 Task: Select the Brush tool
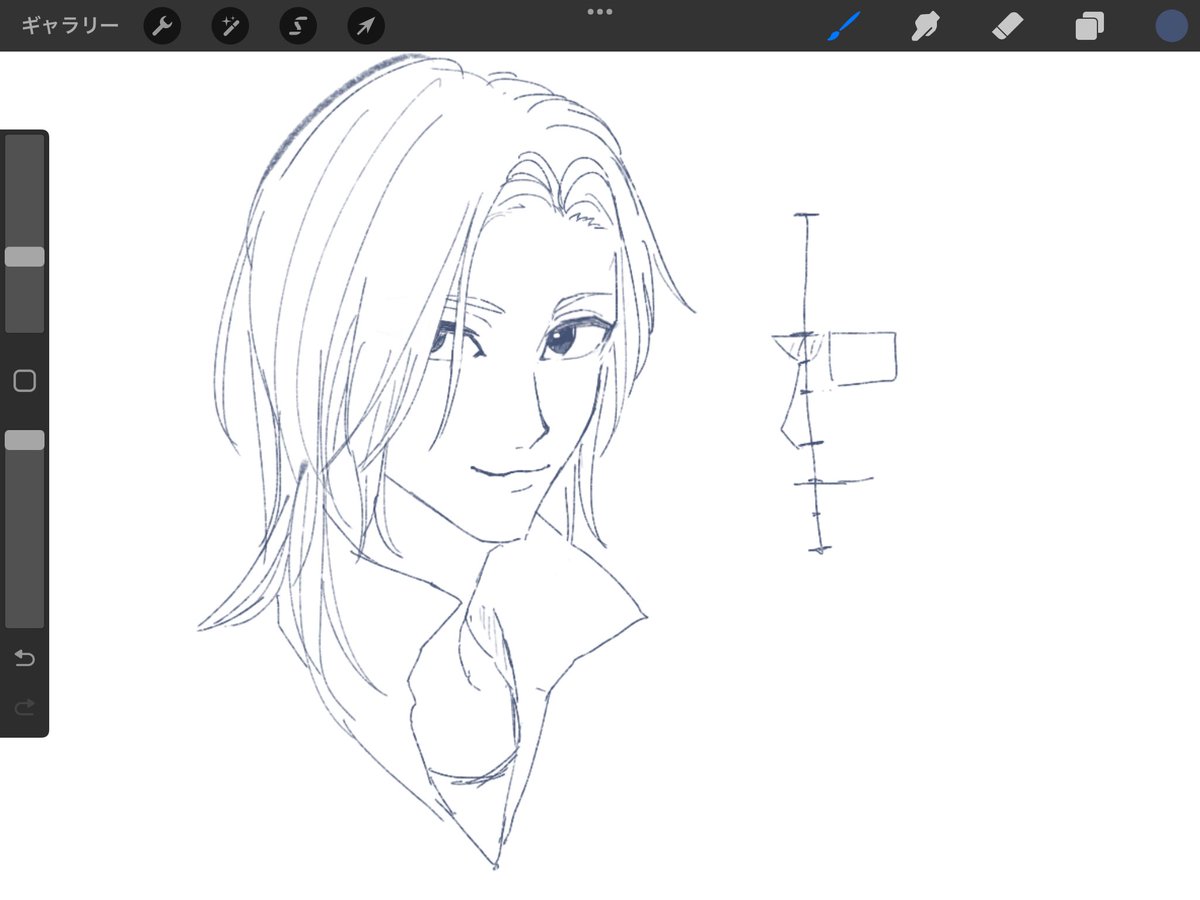coord(845,25)
